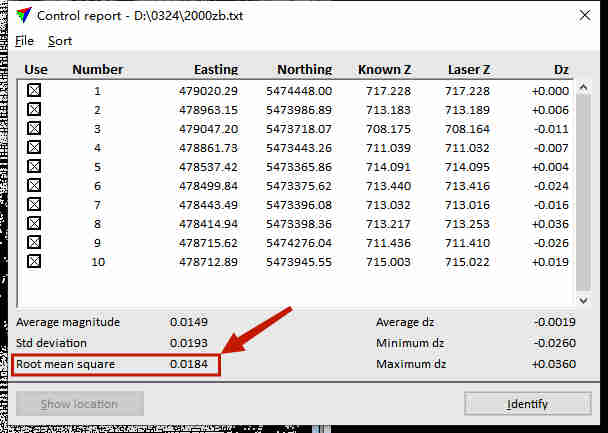Viewport: 608px width, 433px height.
Task: Uncheck the Use box for point 1
Action: (34, 91)
